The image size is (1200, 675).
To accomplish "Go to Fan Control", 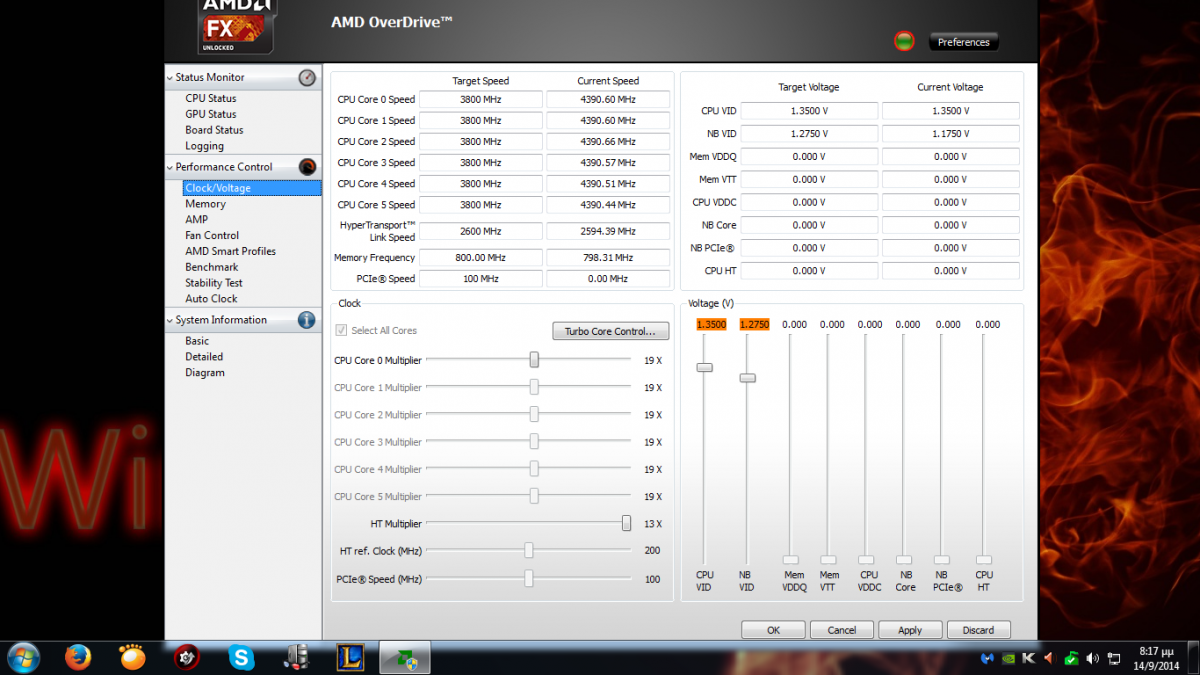I will click(212, 236).
